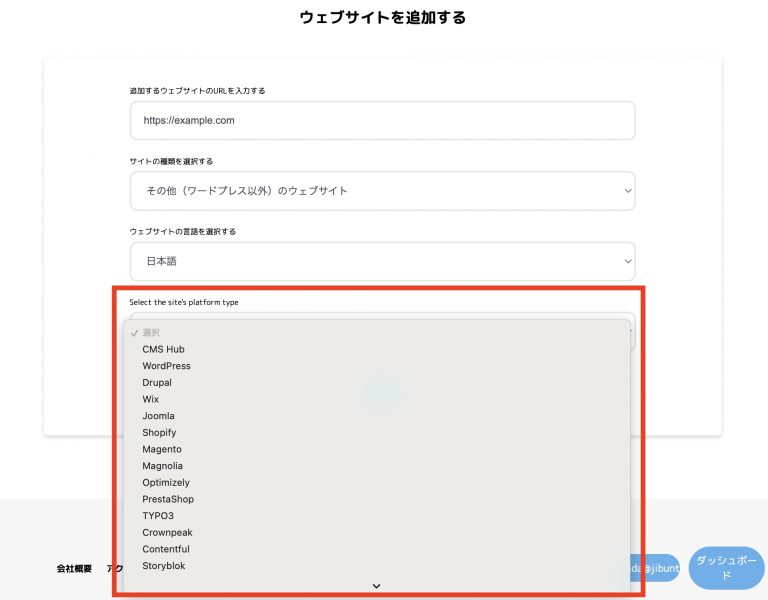Pick Wix as the site platform
Screen dimensions: 768x600
(x=377, y=399)
